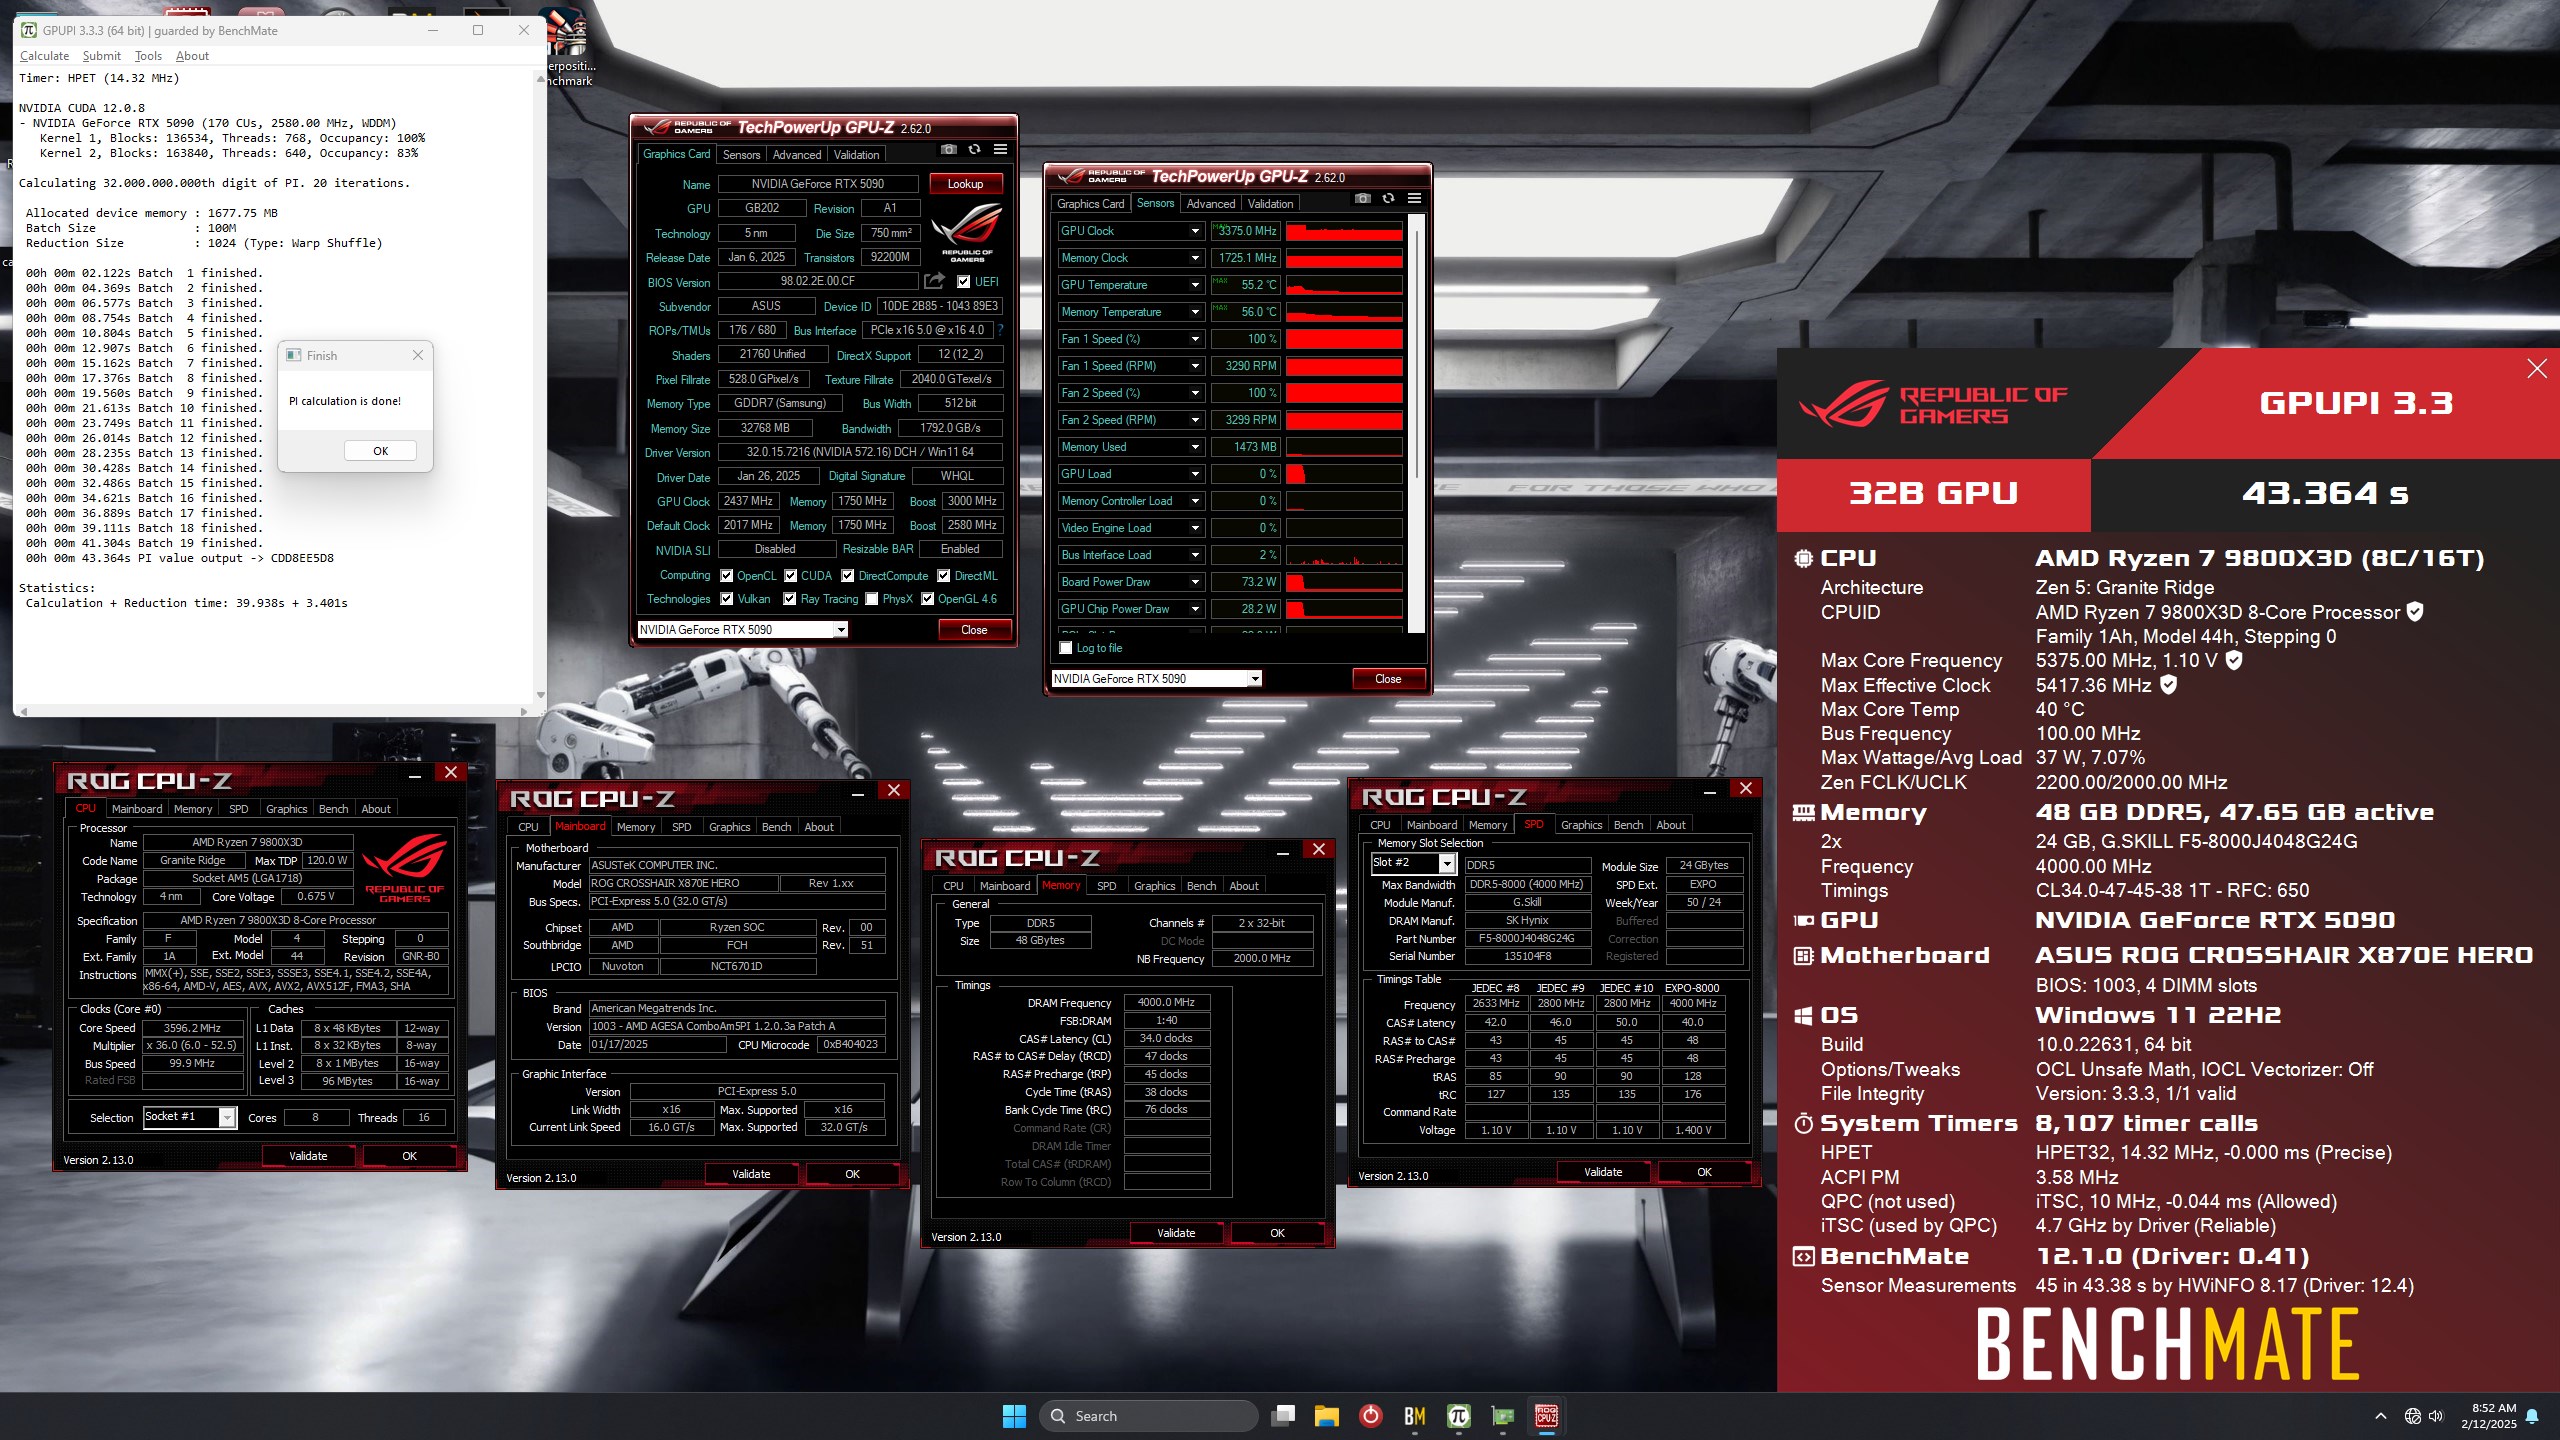
Task: Open the GPU Temperature sensor dropdown
Action: click(1194, 285)
